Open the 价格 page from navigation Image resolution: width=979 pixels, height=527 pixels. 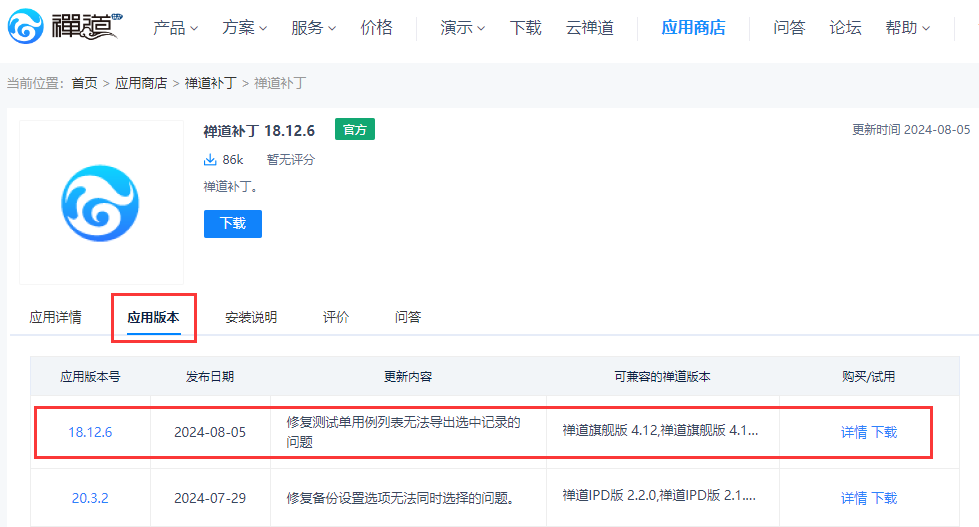(376, 27)
